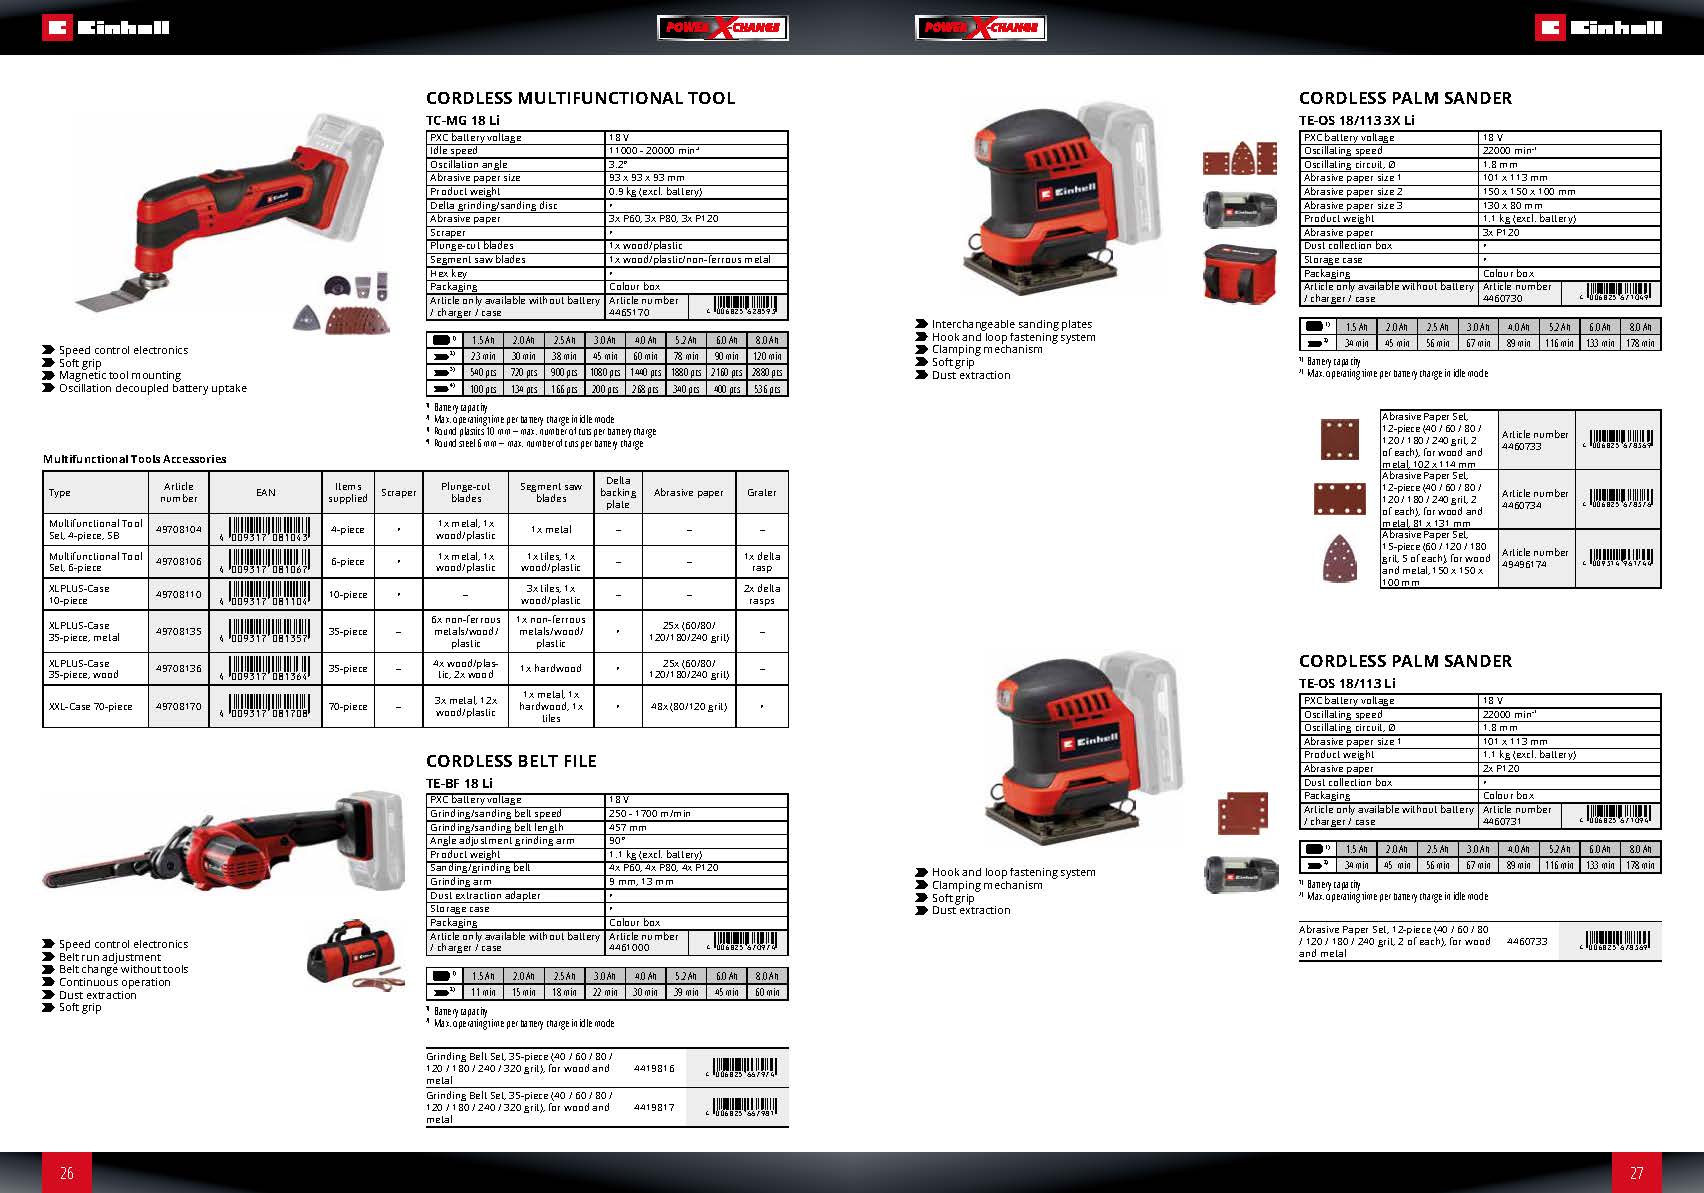Click the battery icon in TE-OS 18/113 3X runtime table
This screenshot has width=1704, height=1193.
(x=1314, y=326)
